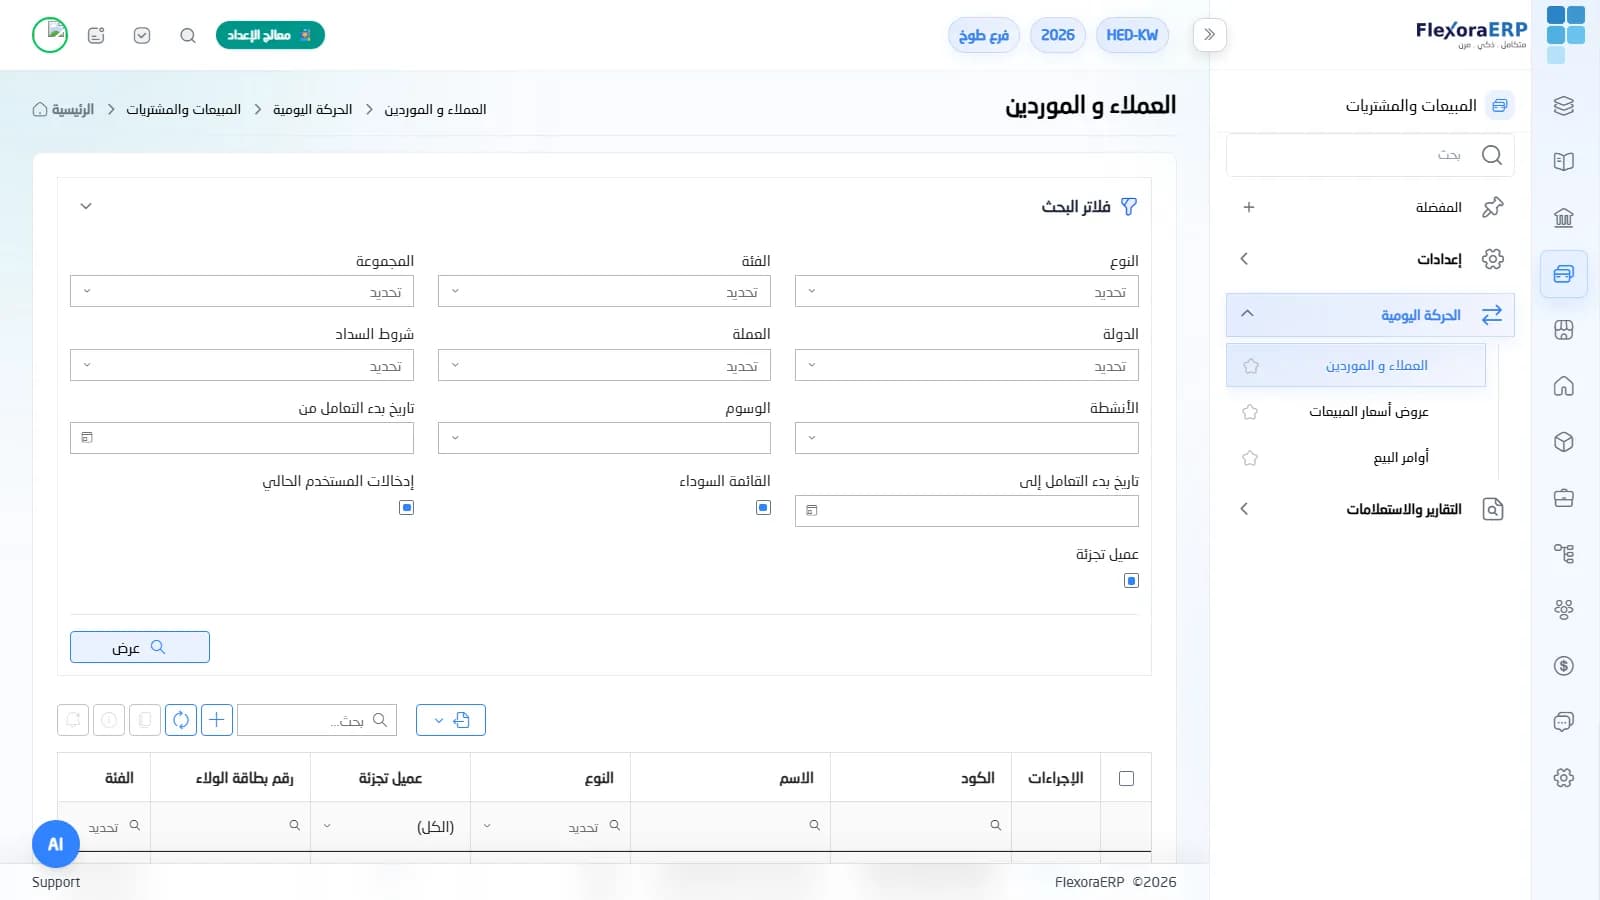1600x900 pixels.
Task: Click the magnifier search icon in the top bar
Action: 188,36
